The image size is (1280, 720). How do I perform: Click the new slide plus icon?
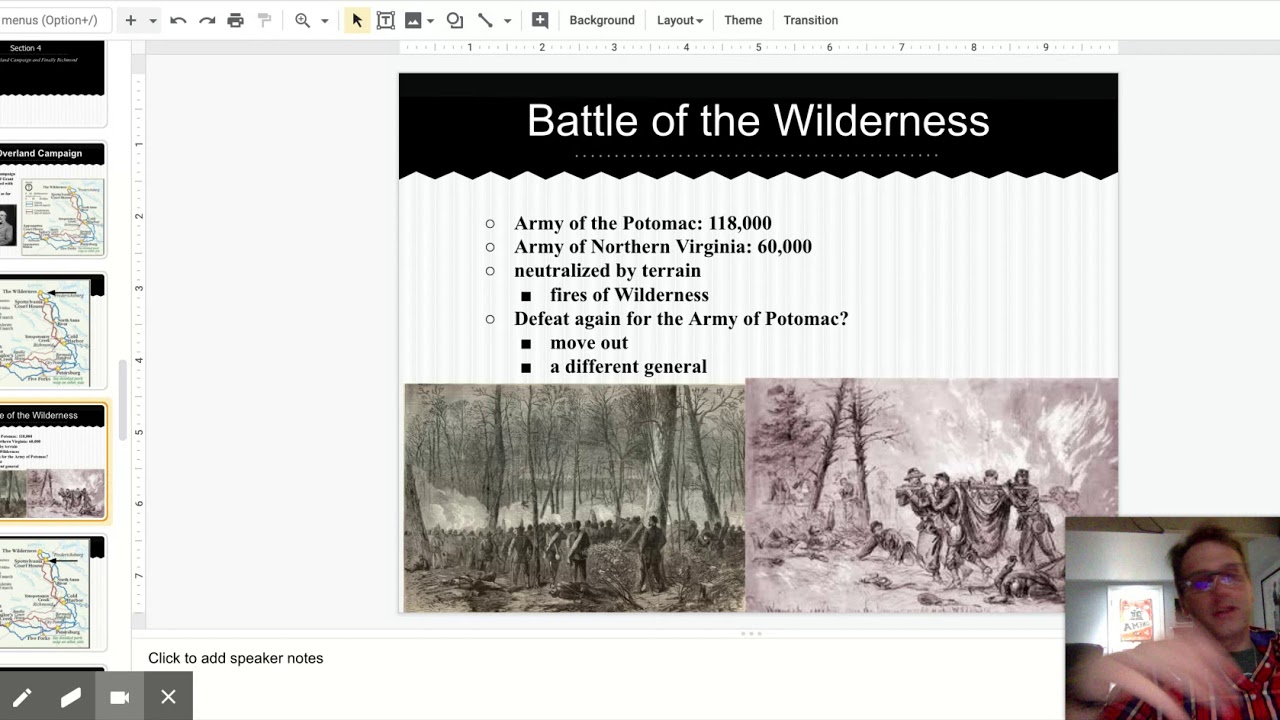pos(130,20)
